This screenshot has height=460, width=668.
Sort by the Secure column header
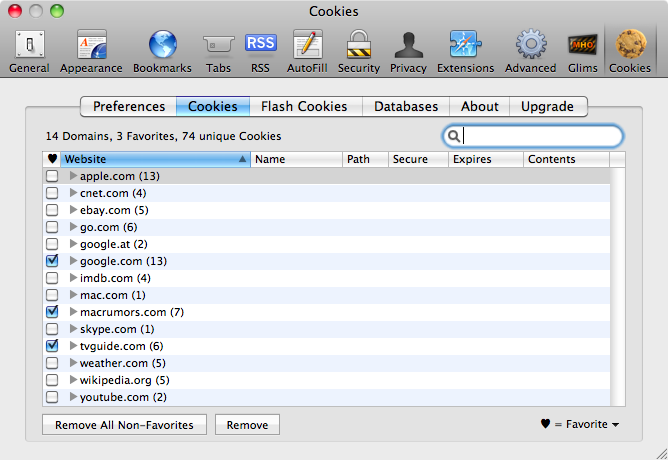point(418,159)
